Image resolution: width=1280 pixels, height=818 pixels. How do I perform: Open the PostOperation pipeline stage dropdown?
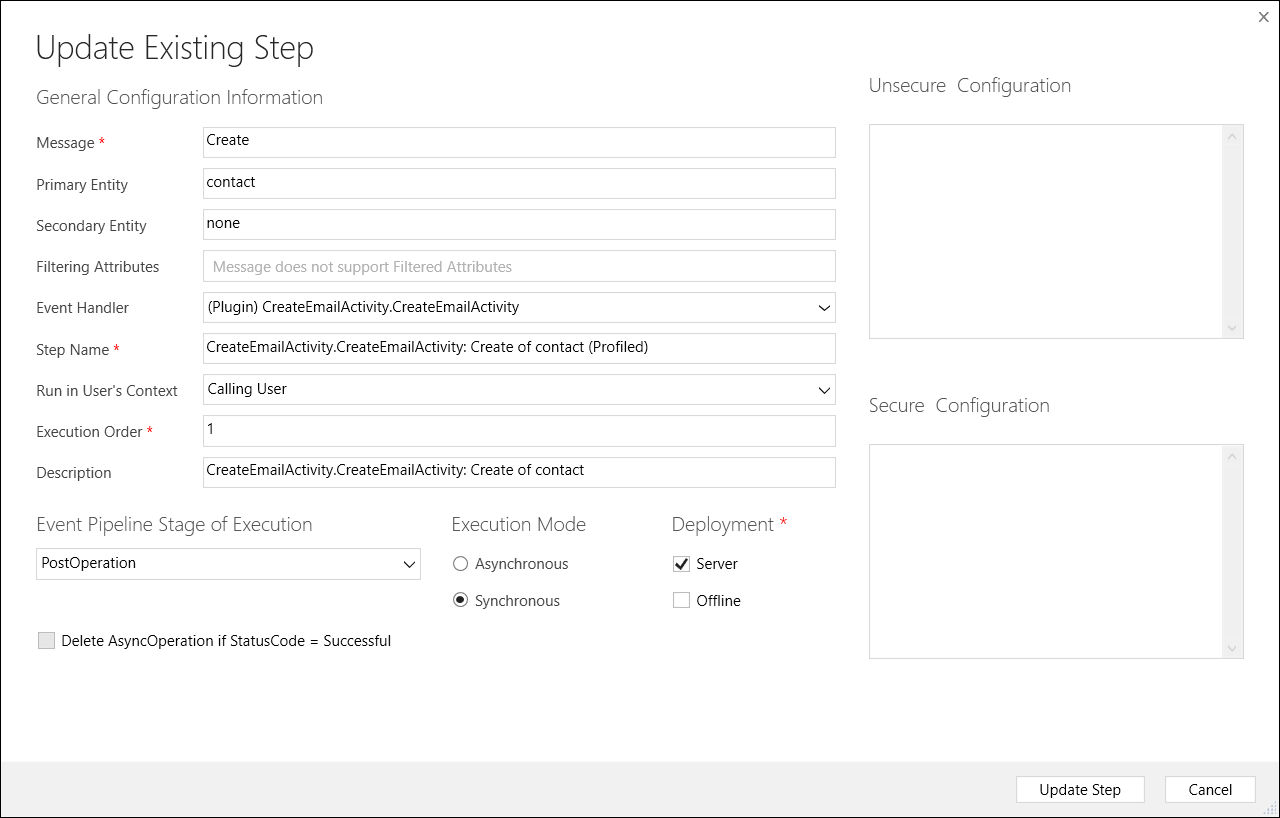click(x=228, y=564)
